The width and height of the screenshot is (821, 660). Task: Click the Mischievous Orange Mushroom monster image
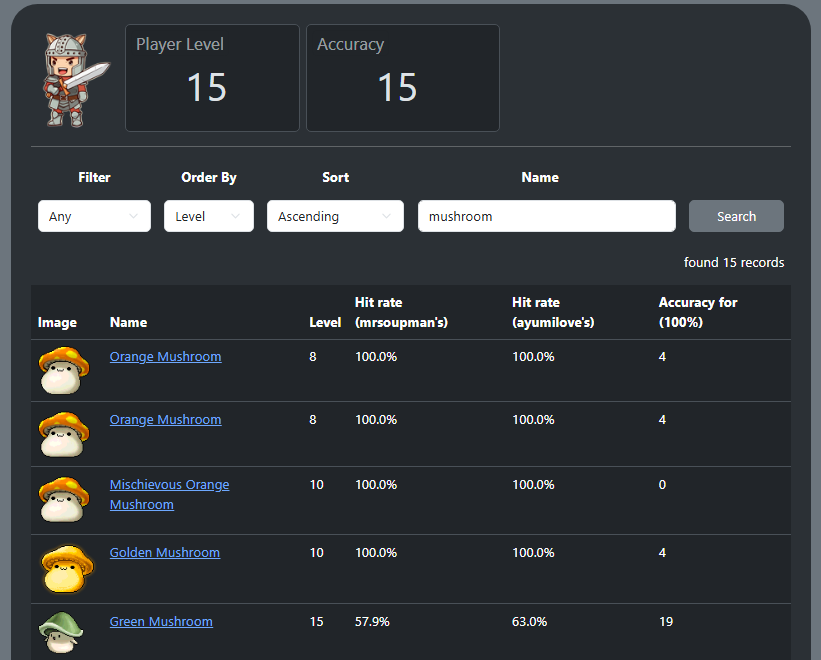coord(64,499)
